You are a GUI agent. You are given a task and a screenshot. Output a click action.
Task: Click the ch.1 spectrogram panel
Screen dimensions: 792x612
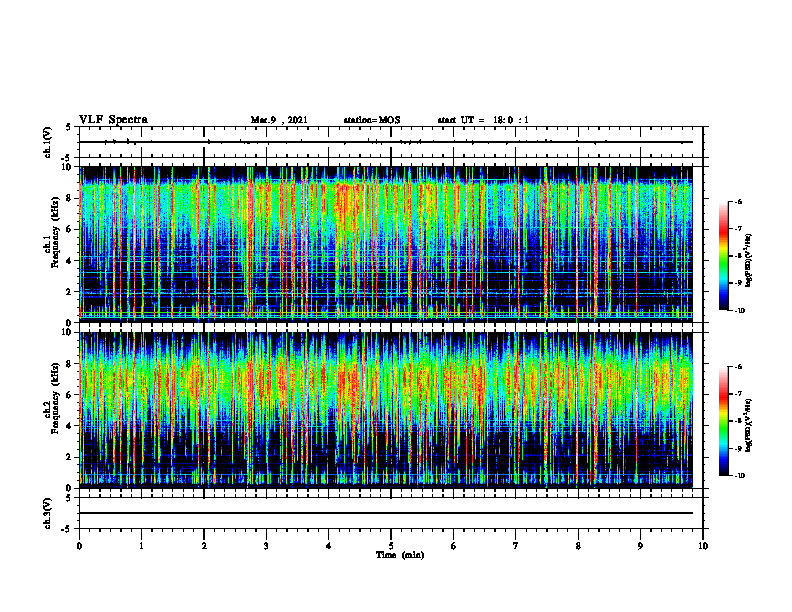click(386, 244)
